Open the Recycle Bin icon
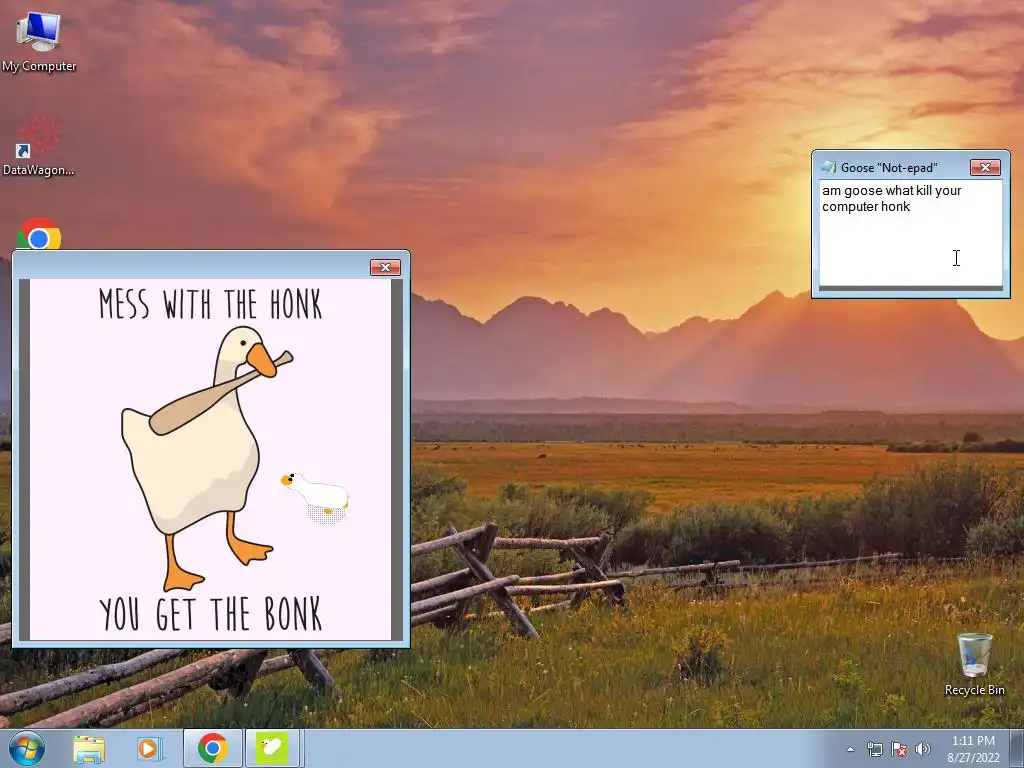This screenshot has height=768, width=1024. (x=974, y=664)
